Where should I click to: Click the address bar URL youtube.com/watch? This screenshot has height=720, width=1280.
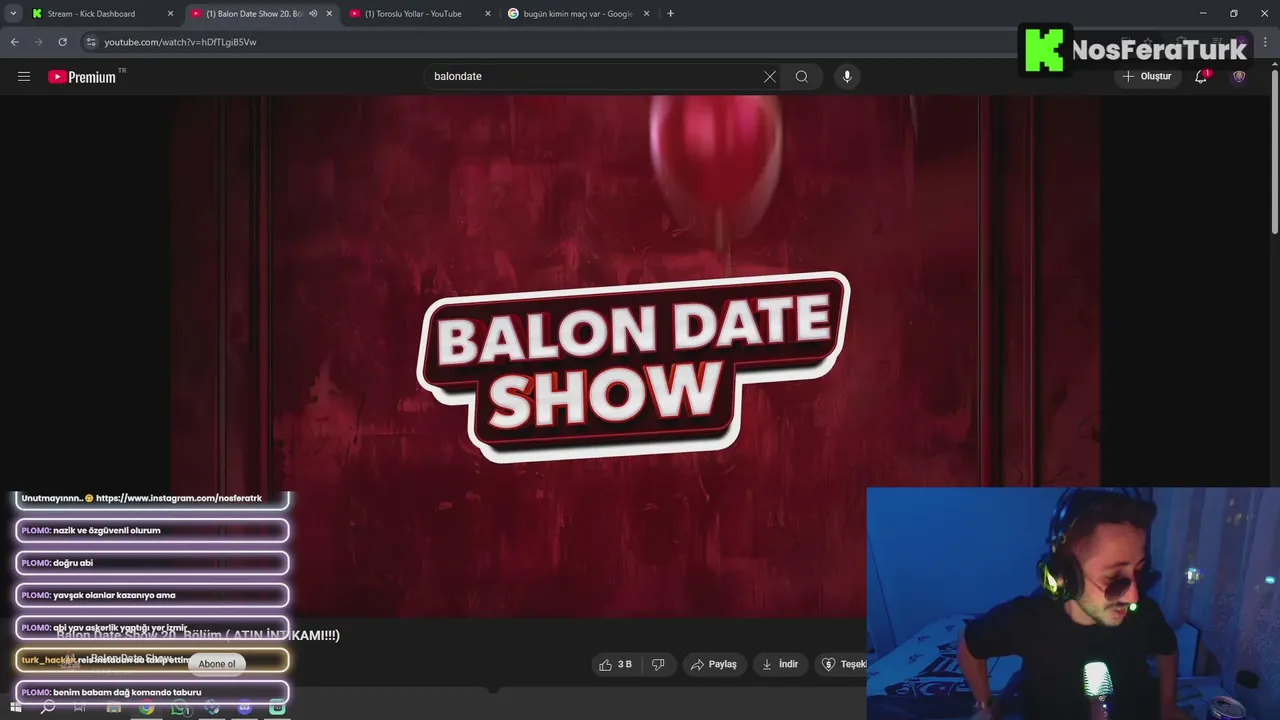pyautogui.click(x=180, y=42)
